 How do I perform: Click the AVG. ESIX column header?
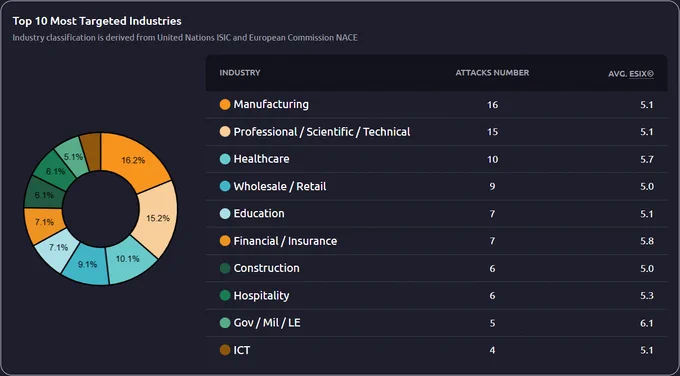point(631,74)
